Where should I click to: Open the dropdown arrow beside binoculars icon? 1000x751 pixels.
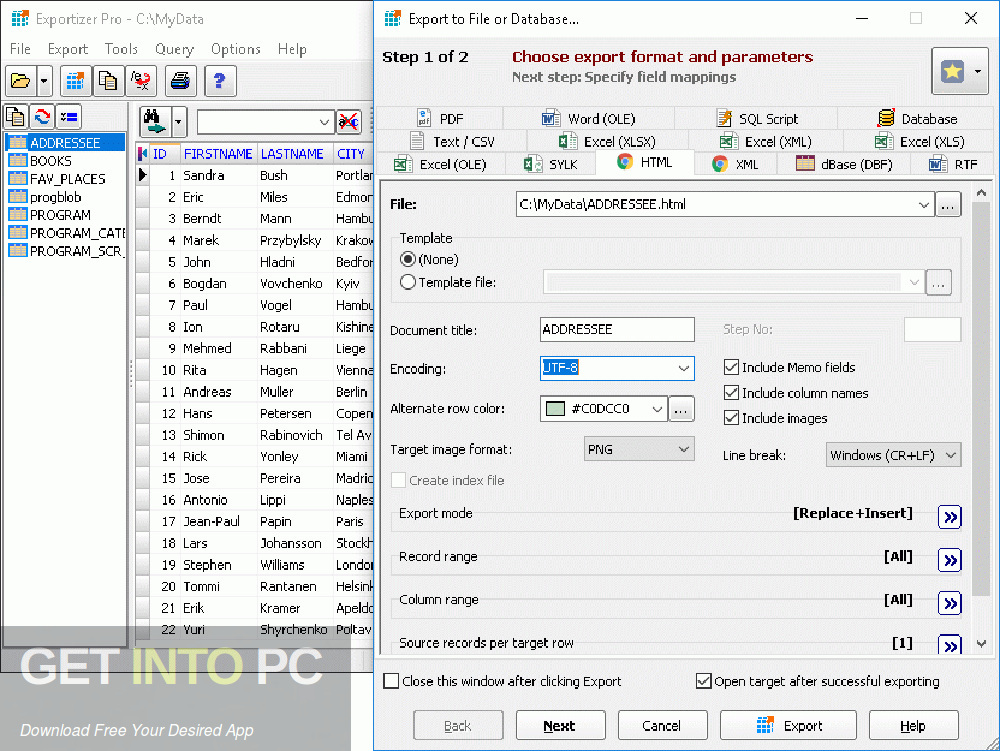coord(179,121)
